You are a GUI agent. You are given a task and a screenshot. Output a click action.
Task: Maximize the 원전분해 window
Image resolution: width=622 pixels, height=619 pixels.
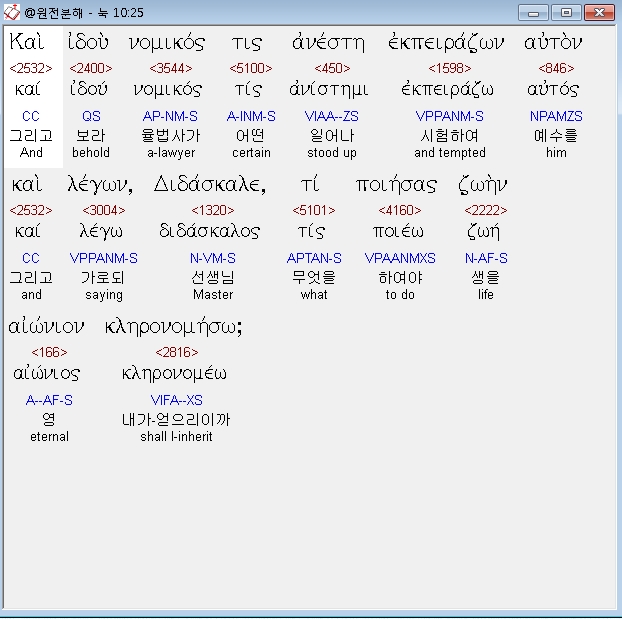tap(566, 13)
